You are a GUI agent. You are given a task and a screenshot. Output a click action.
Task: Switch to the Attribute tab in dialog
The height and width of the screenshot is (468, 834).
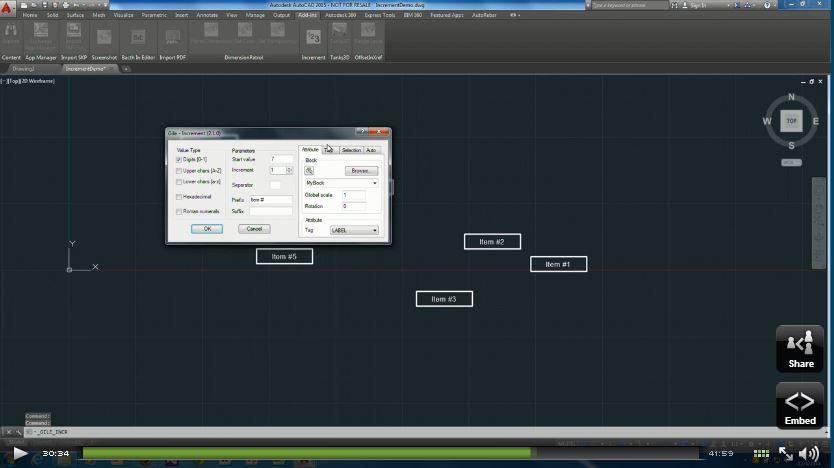310,149
